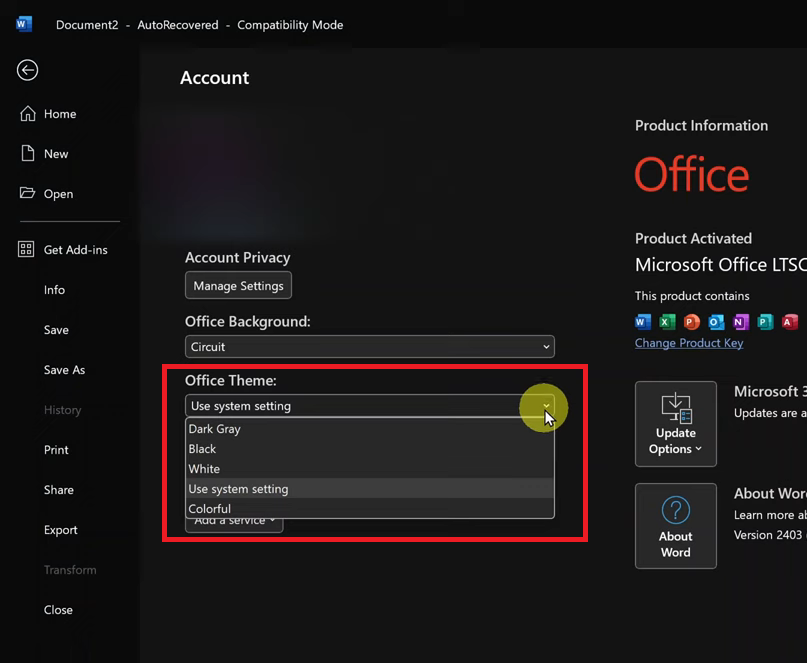Screen dimensions: 807x663
Task: Open the Print page
Action: [56, 450]
